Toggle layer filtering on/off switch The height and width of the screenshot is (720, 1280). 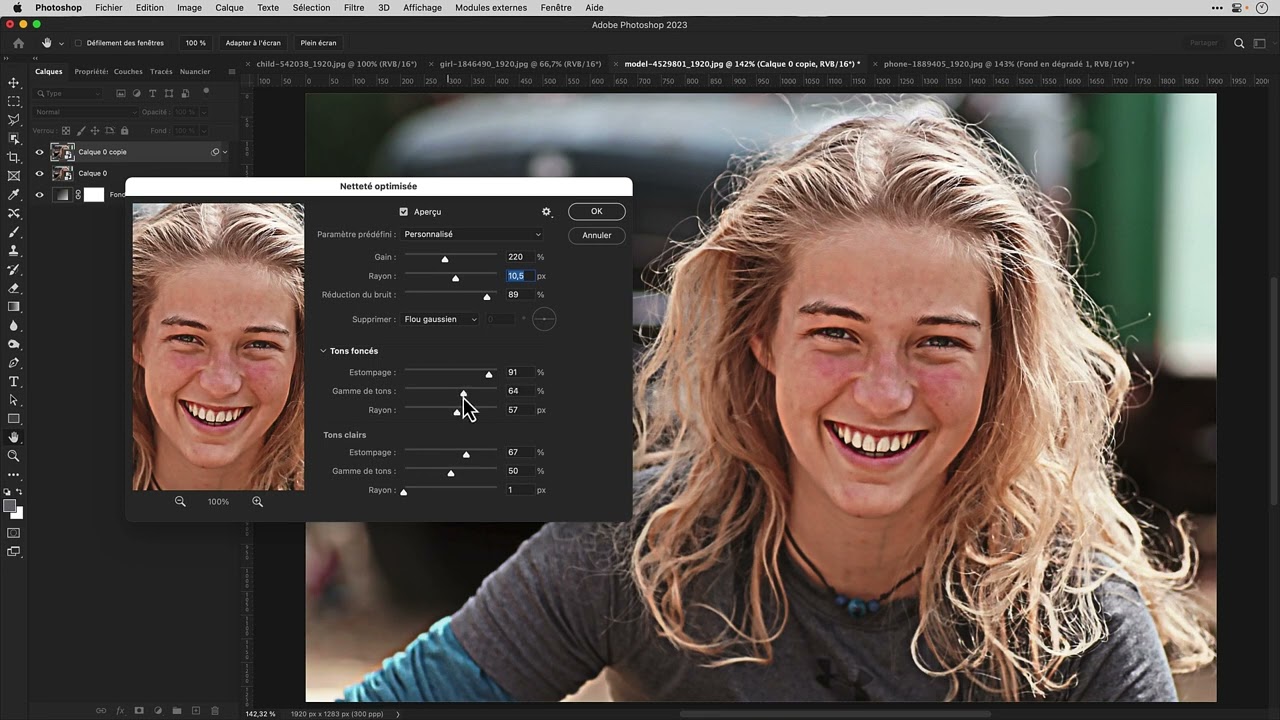click(x=206, y=92)
